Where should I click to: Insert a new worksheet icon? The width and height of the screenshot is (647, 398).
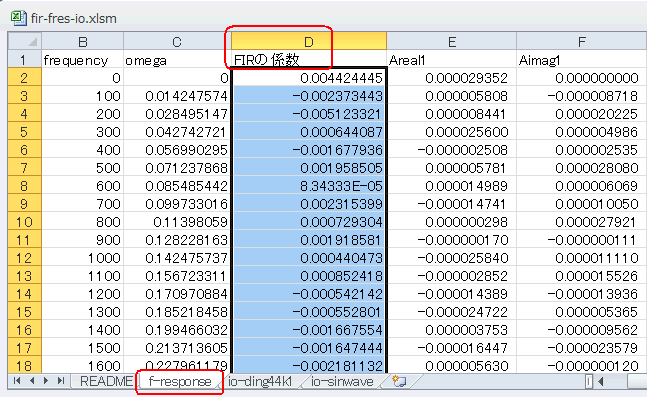tap(399, 381)
